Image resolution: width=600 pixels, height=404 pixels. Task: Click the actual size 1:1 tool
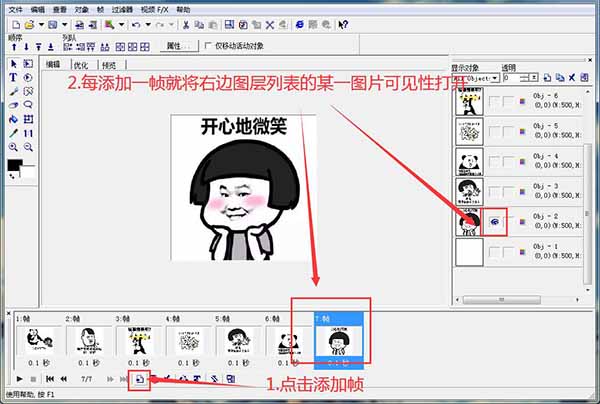(28, 133)
